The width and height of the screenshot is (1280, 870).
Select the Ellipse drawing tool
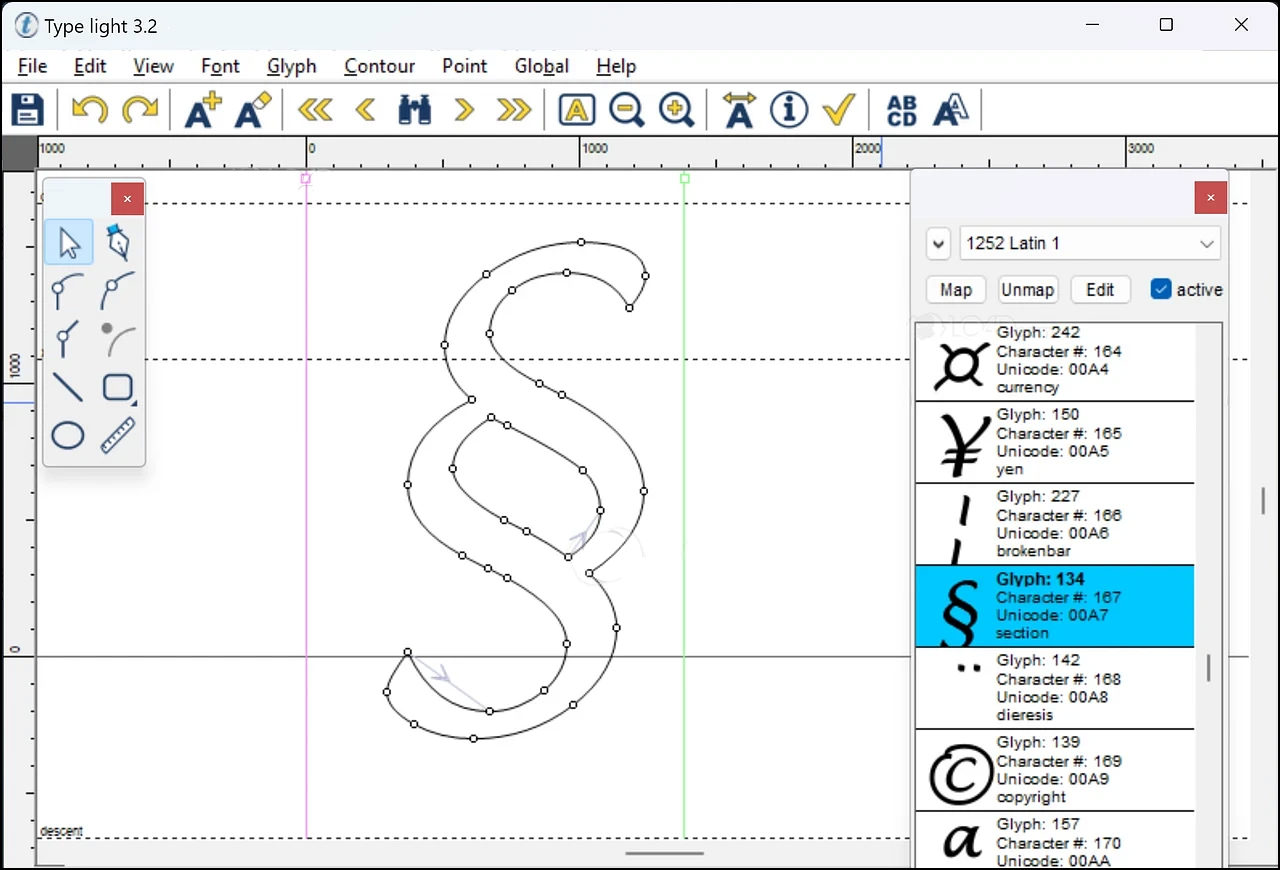pos(68,436)
